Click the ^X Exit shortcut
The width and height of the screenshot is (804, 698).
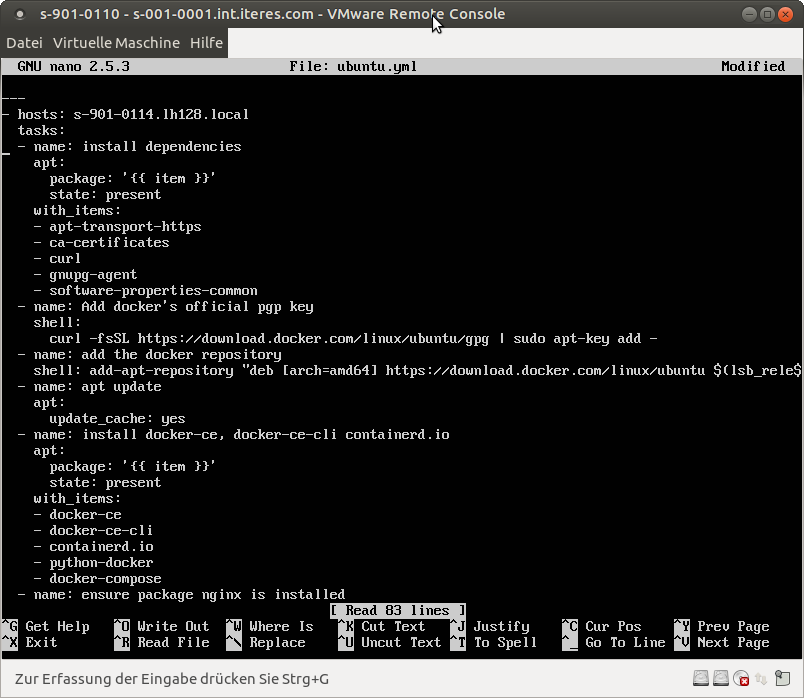(30, 642)
